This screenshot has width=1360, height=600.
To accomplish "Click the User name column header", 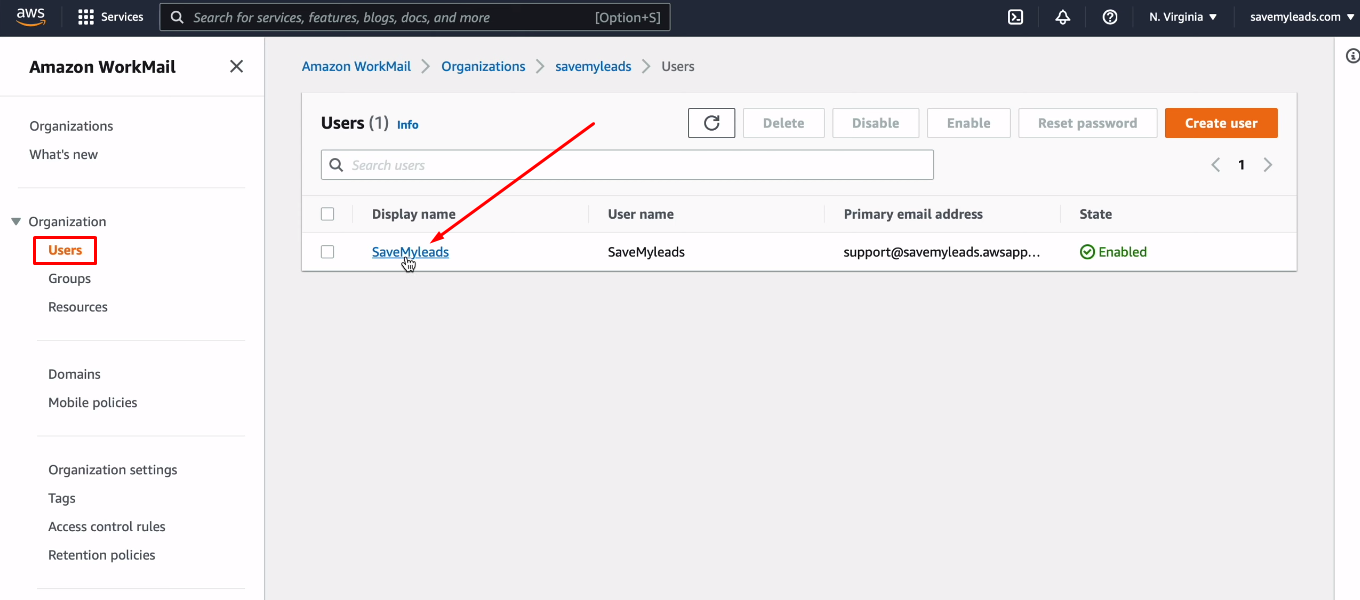I will click(x=641, y=214).
